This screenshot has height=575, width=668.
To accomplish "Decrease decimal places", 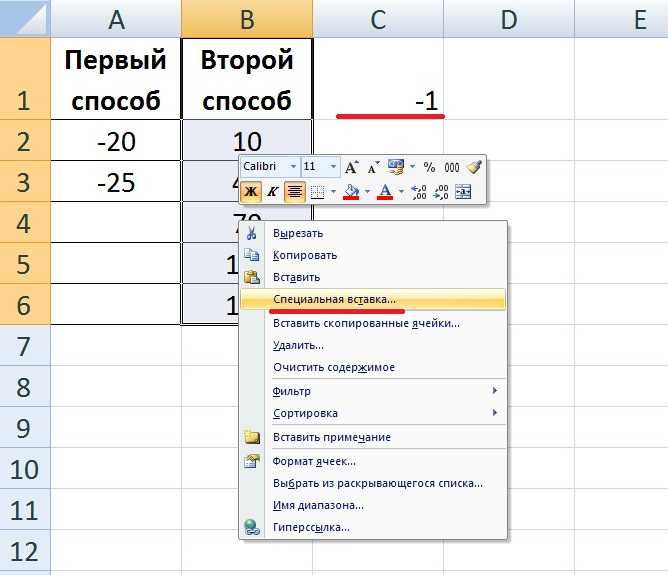I will 441,192.
